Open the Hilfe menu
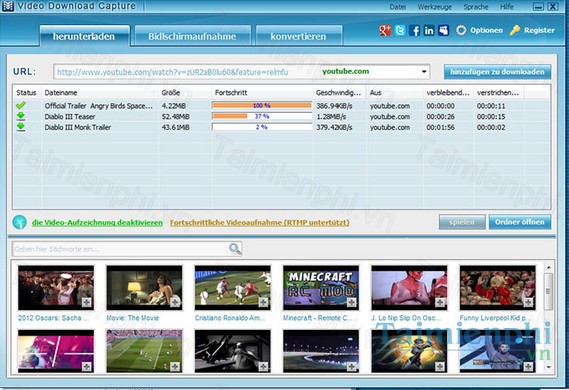This screenshot has height=390, width=569. tap(507, 7)
